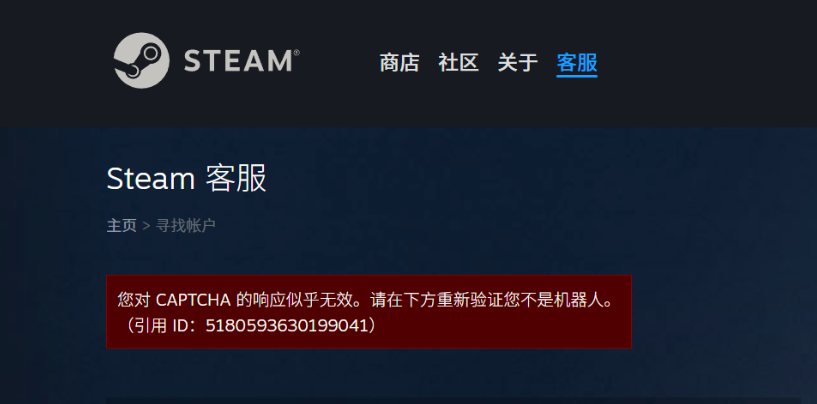
Task: Click the word CAPTCHA in the error message
Action: [x=193, y=300]
